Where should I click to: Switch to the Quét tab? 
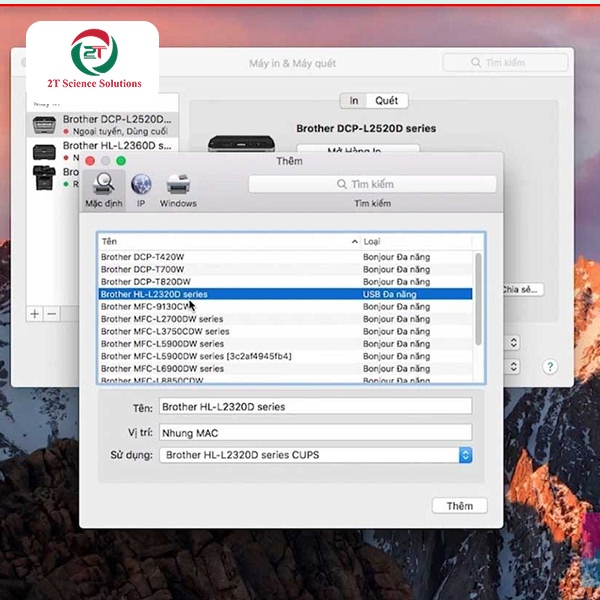[x=386, y=101]
